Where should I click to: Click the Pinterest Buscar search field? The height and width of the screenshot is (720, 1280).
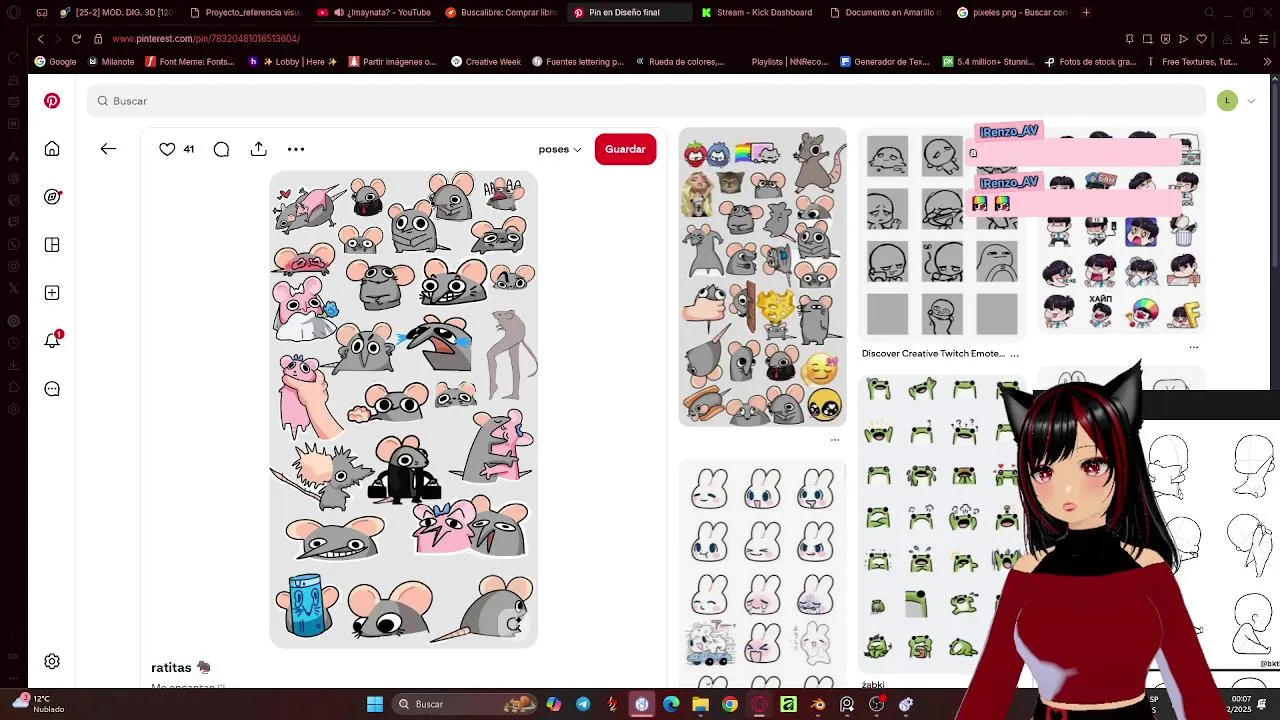pos(646,101)
